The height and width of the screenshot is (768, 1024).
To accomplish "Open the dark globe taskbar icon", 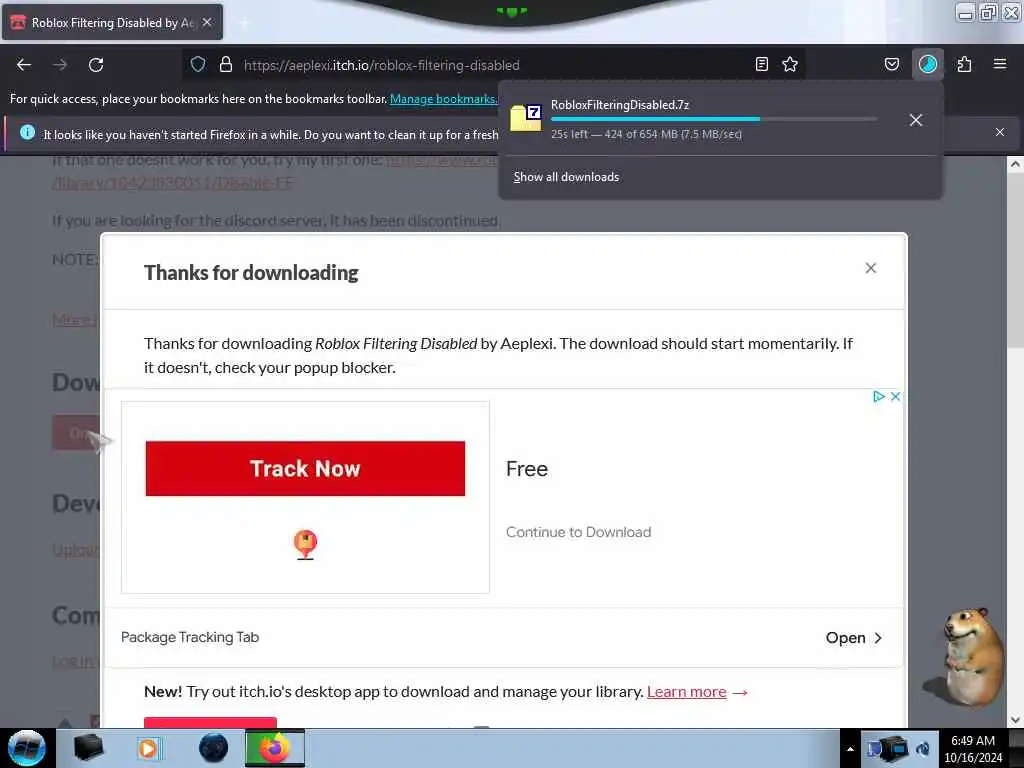I will tap(214, 748).
